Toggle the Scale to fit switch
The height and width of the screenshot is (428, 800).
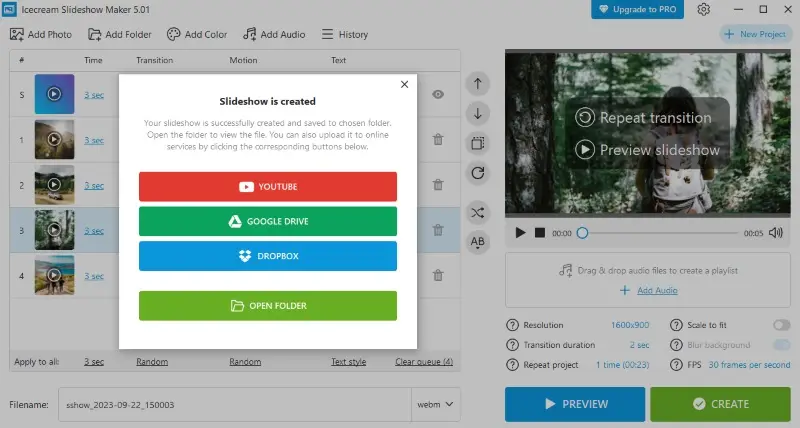(x=781, y=325)
